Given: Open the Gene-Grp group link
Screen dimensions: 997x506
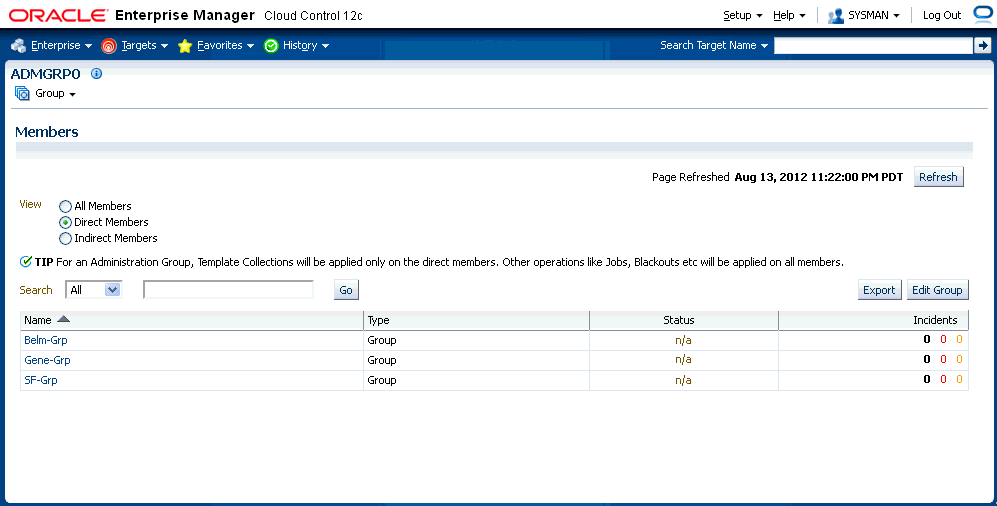Looking at the screenshot, I should 47,360.
